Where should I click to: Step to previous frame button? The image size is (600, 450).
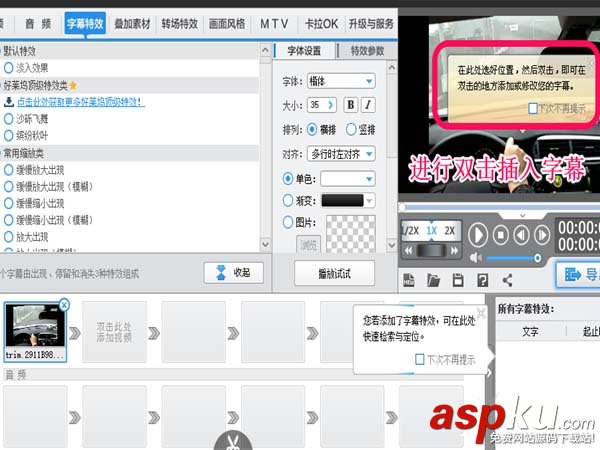pos(521,235)
